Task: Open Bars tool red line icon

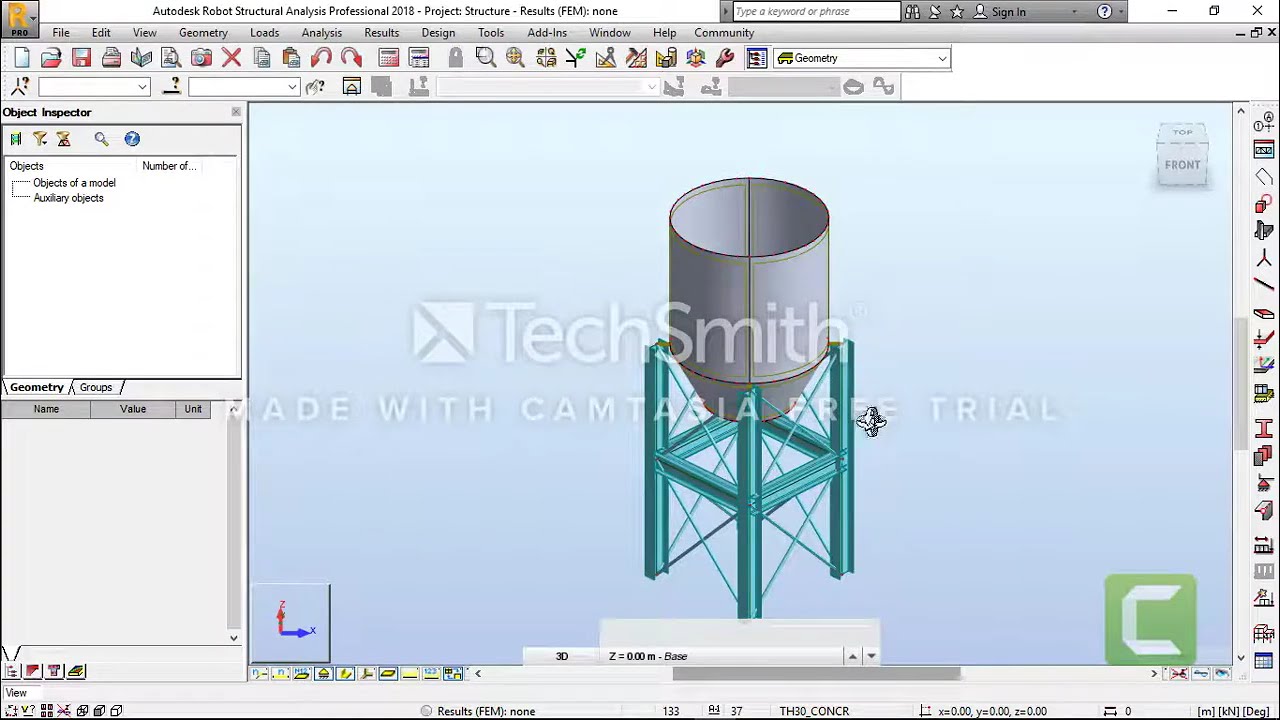Action: pos(1264,285)
